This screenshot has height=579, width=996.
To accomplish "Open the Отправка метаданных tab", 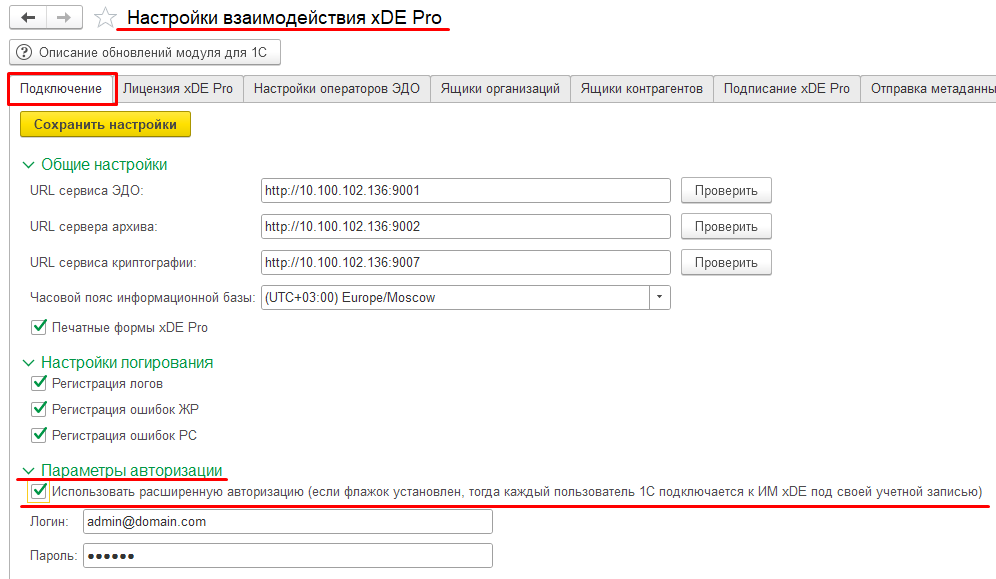I will pos(928,88).
